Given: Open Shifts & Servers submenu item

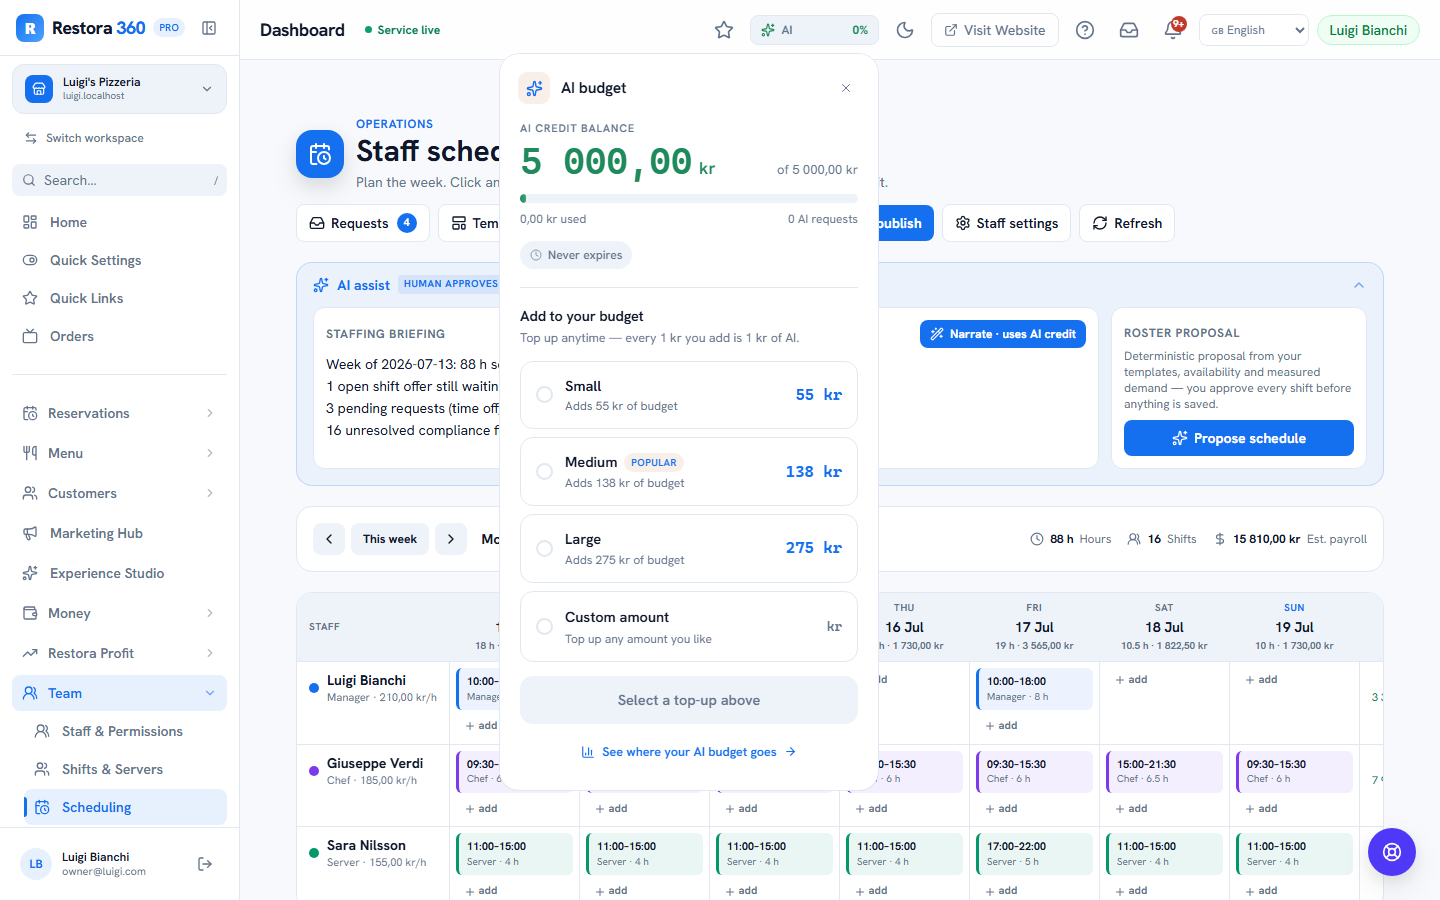Looking at the screenshot, I should [125, 769].
